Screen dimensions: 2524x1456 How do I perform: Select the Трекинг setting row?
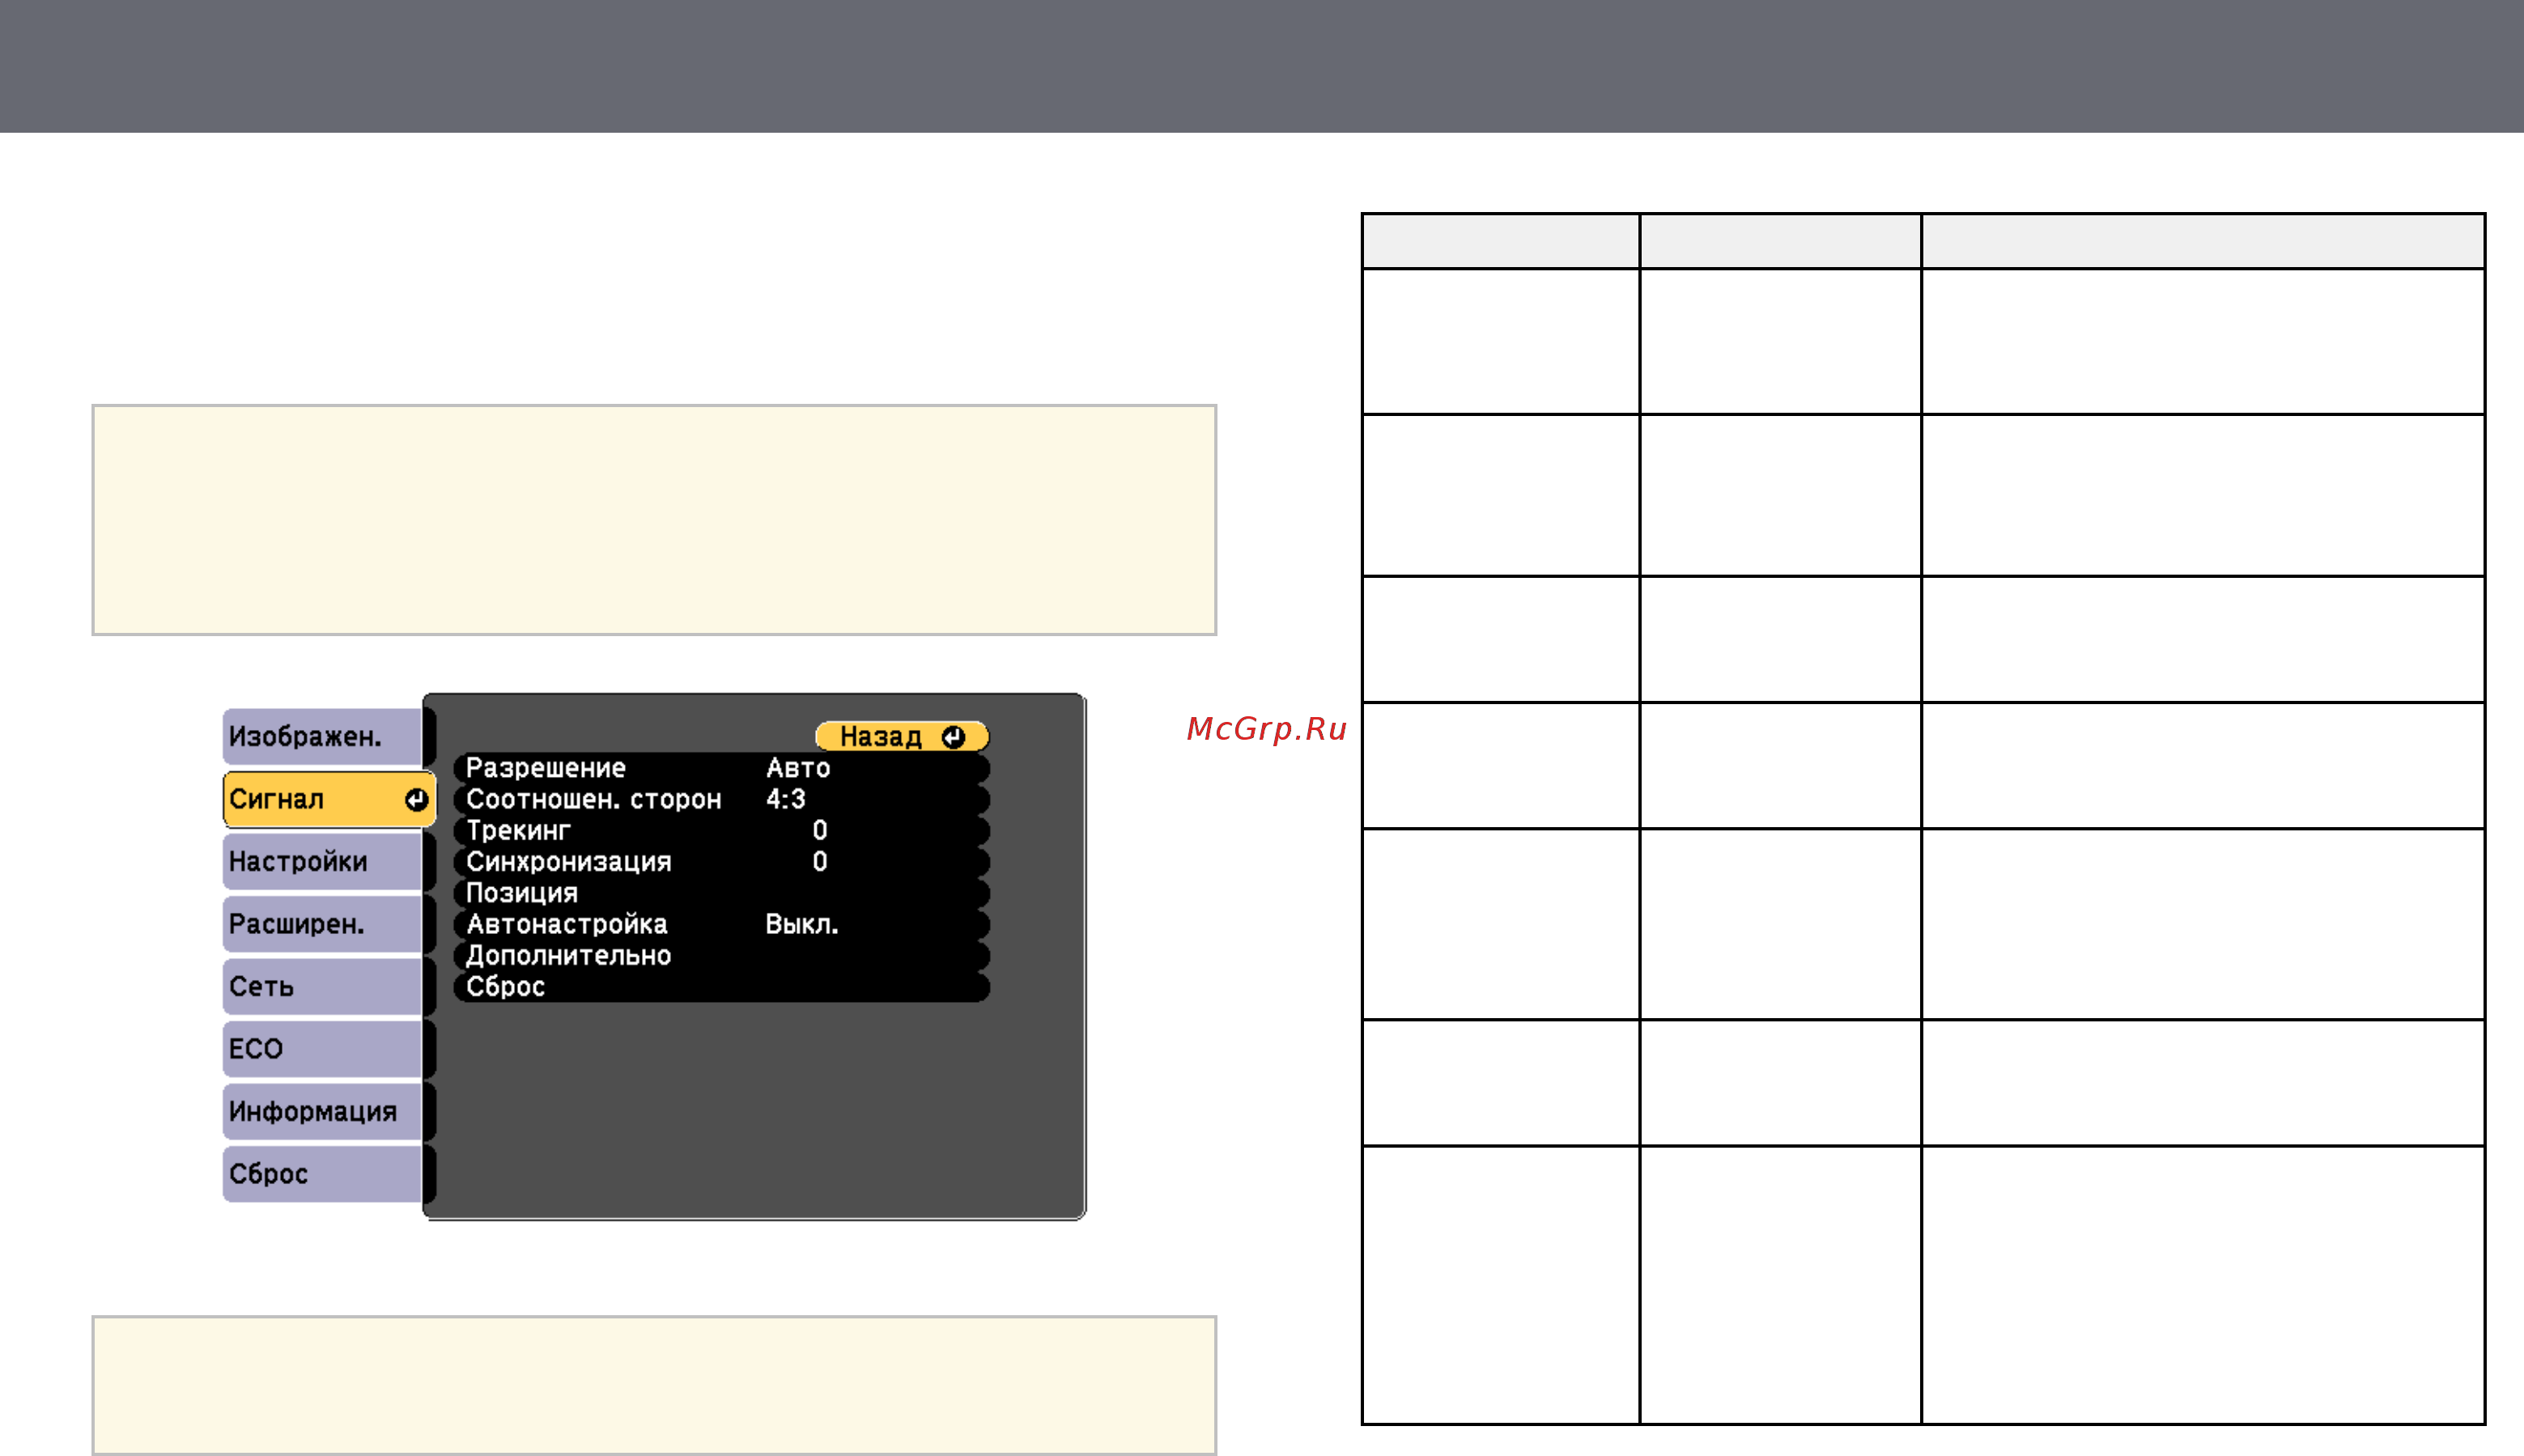722,830
